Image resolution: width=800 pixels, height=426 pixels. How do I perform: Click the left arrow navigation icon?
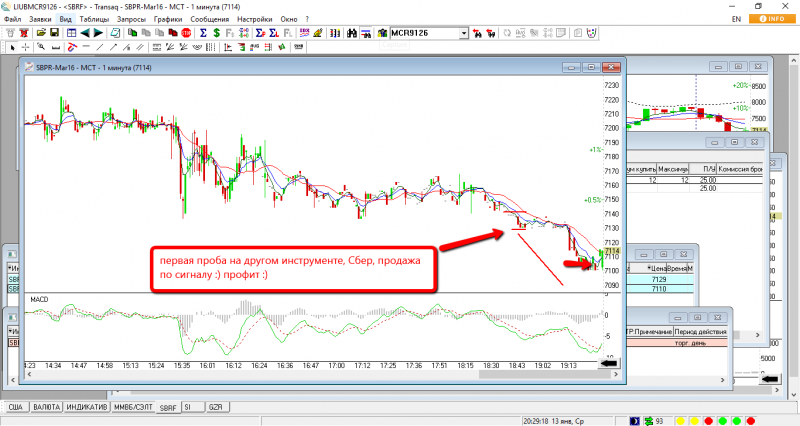click(x=85, y=33)
